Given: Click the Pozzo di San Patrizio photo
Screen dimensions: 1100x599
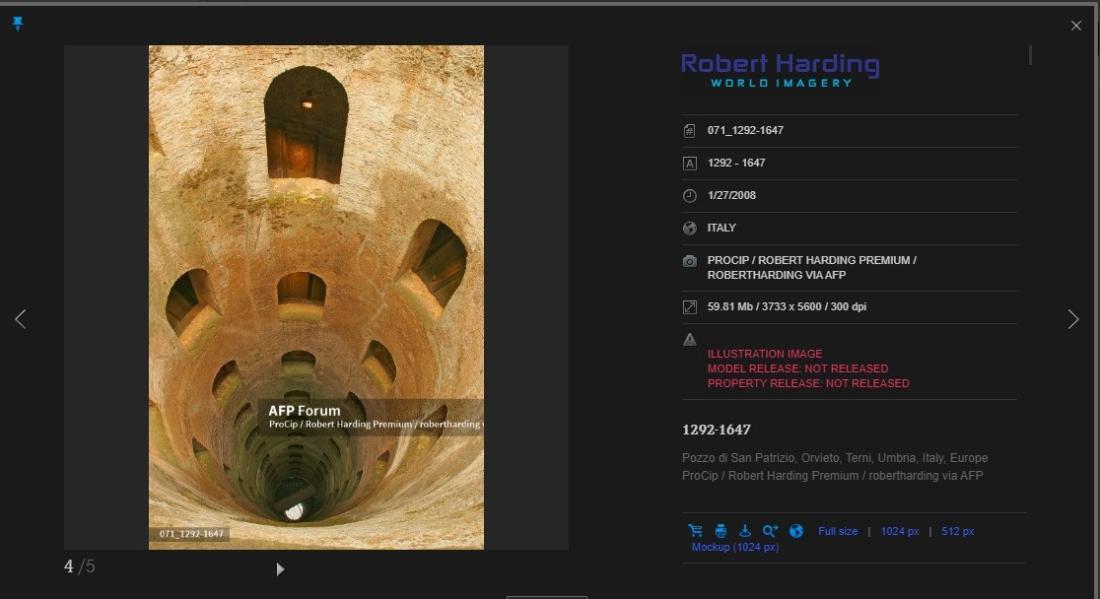Looking at the screenshot, I should (316, 297).
